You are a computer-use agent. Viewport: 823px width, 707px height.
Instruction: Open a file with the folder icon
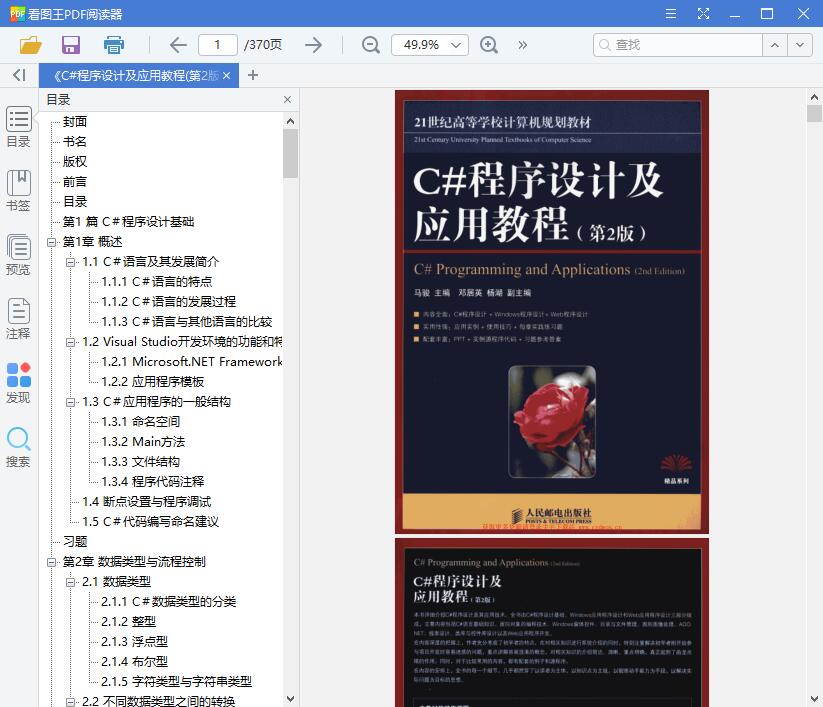(30, 45)
